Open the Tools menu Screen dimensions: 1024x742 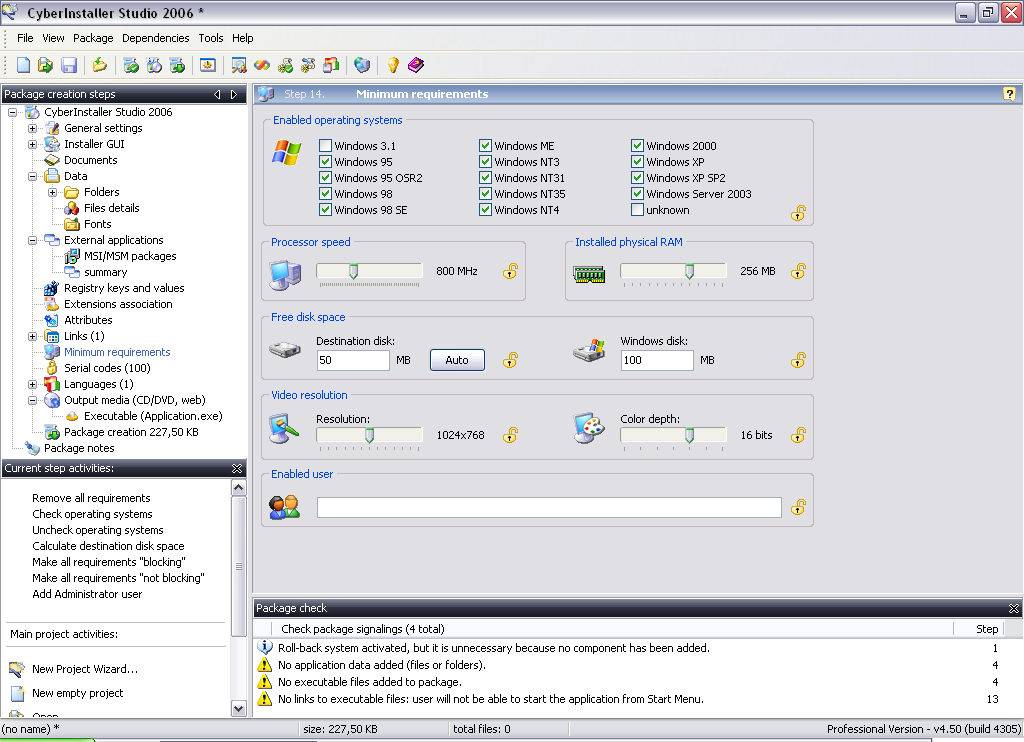211,38
